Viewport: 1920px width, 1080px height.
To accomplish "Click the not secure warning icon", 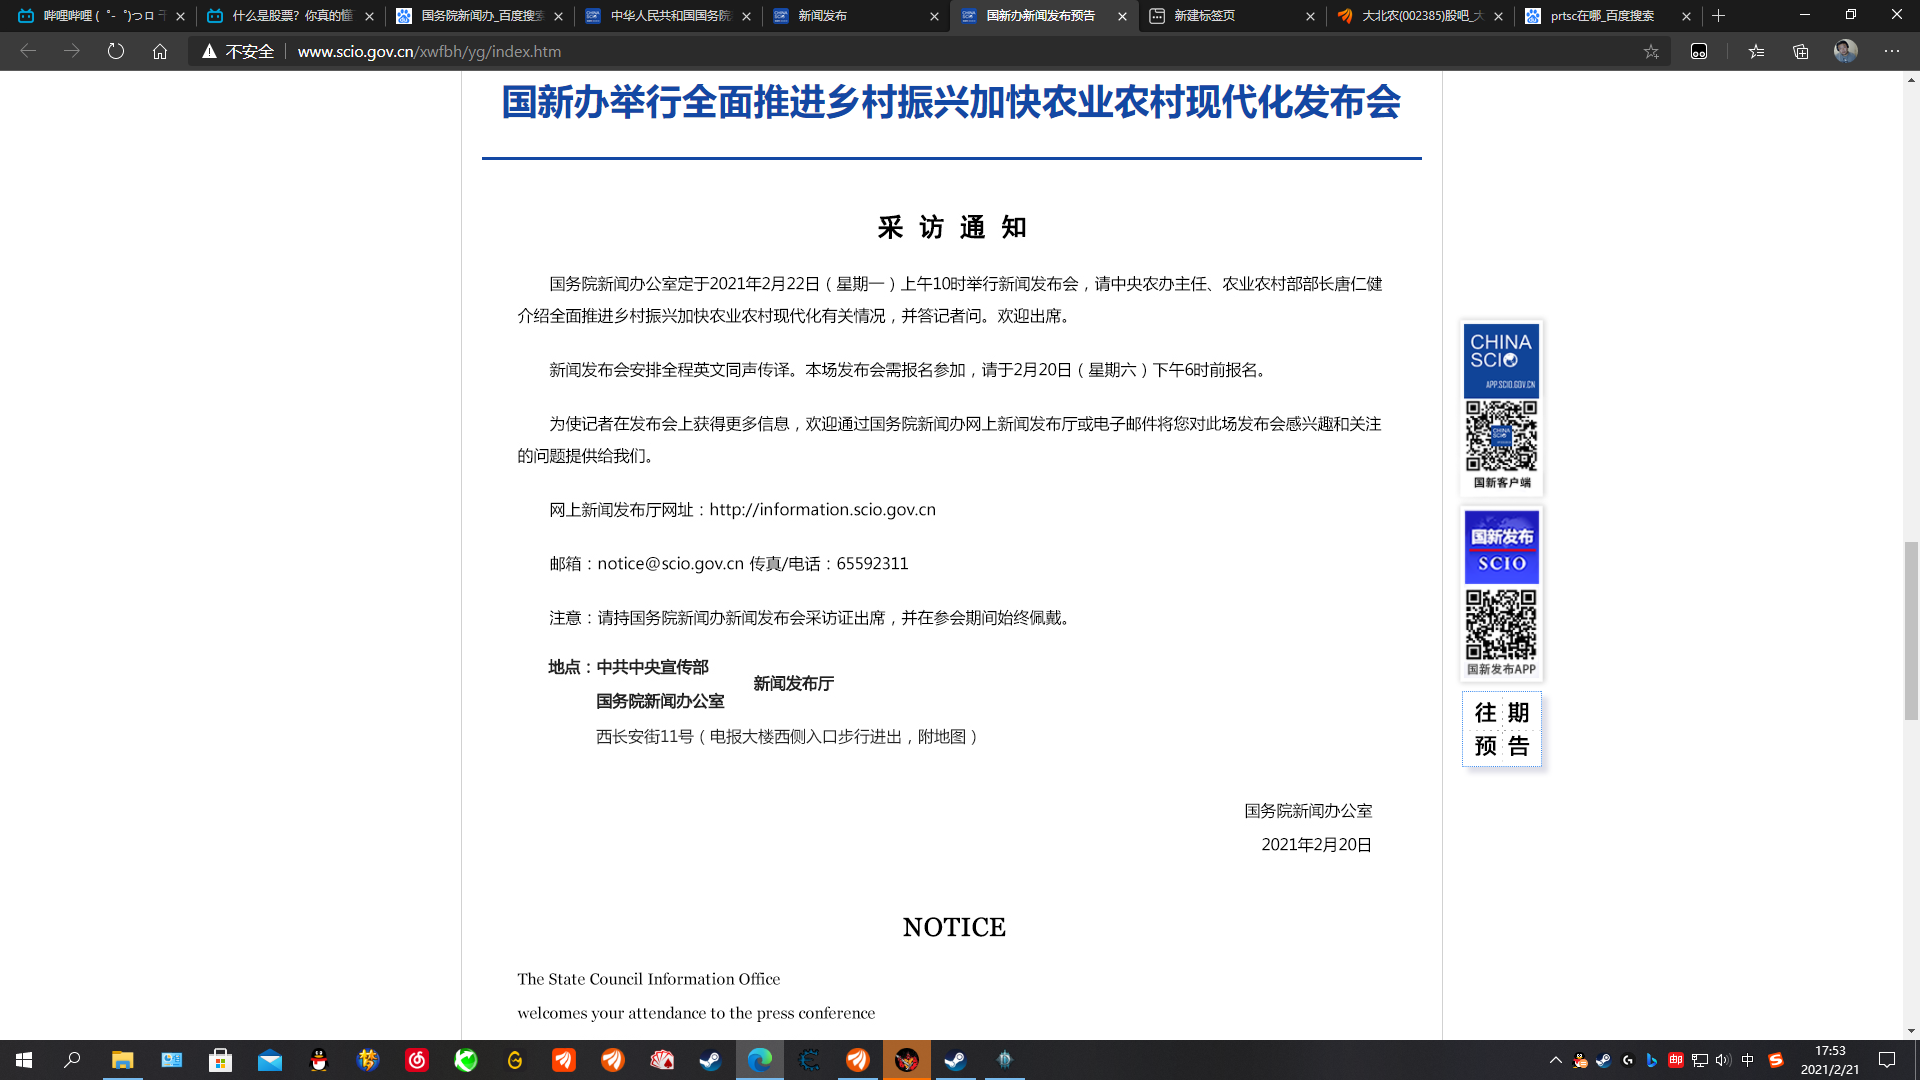I will tap(210, 51).
